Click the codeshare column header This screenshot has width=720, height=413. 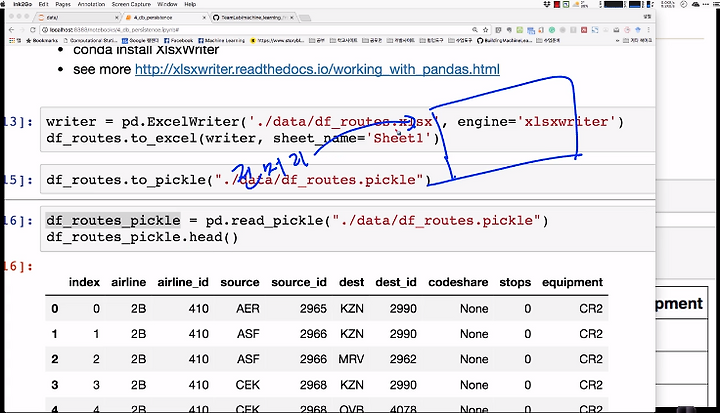[x=458, y=282]
